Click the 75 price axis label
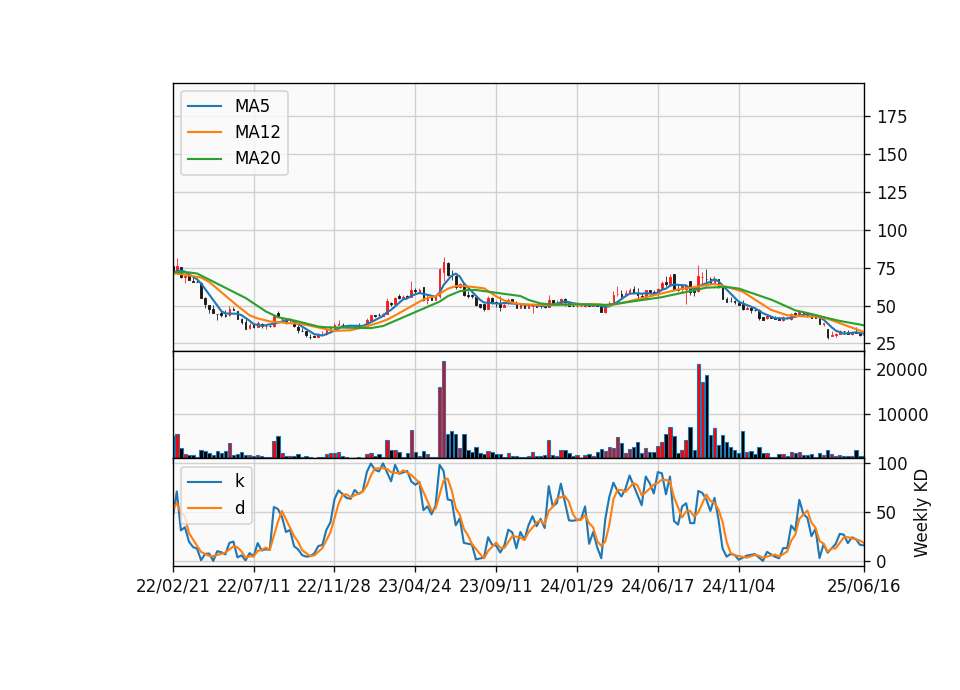Screen dimensions: 960x690 tap(887, 269)
